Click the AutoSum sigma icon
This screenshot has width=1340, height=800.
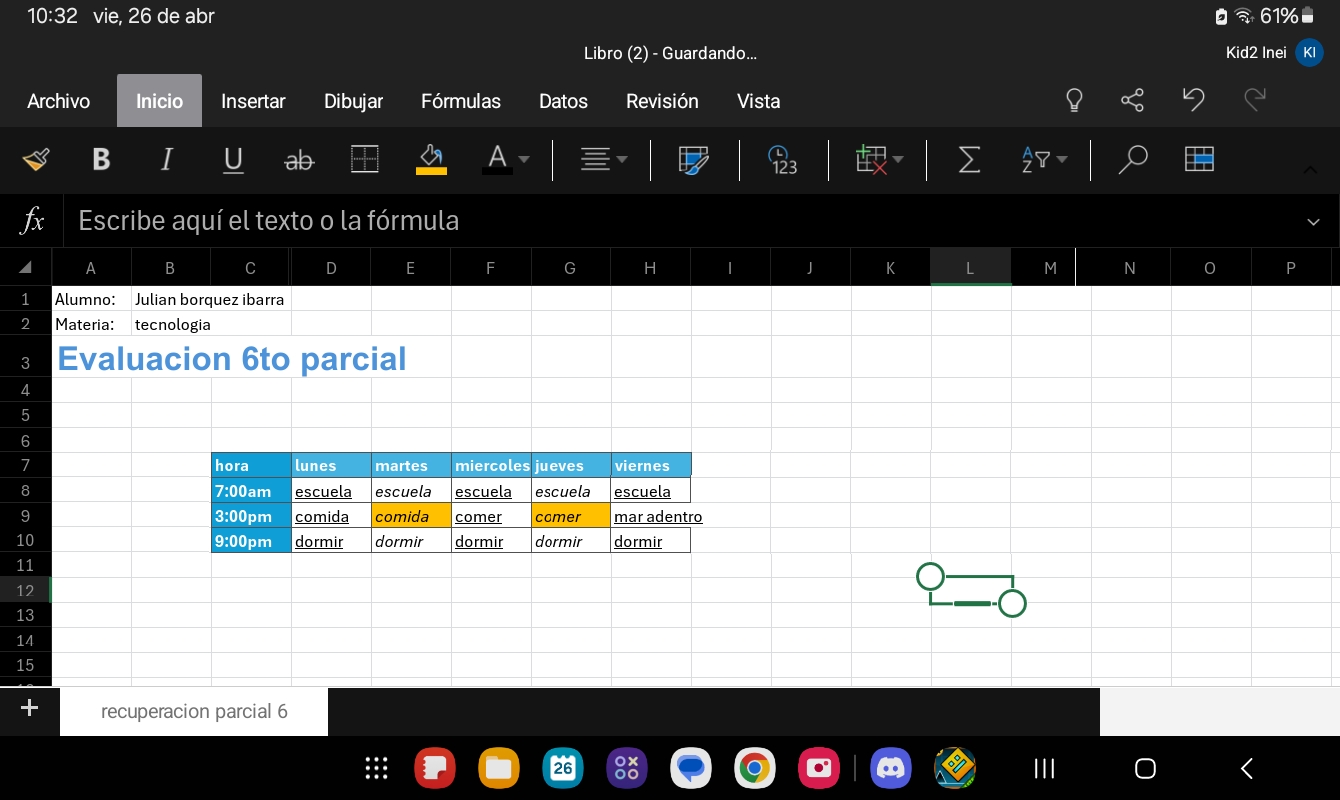tap(969, 160)
